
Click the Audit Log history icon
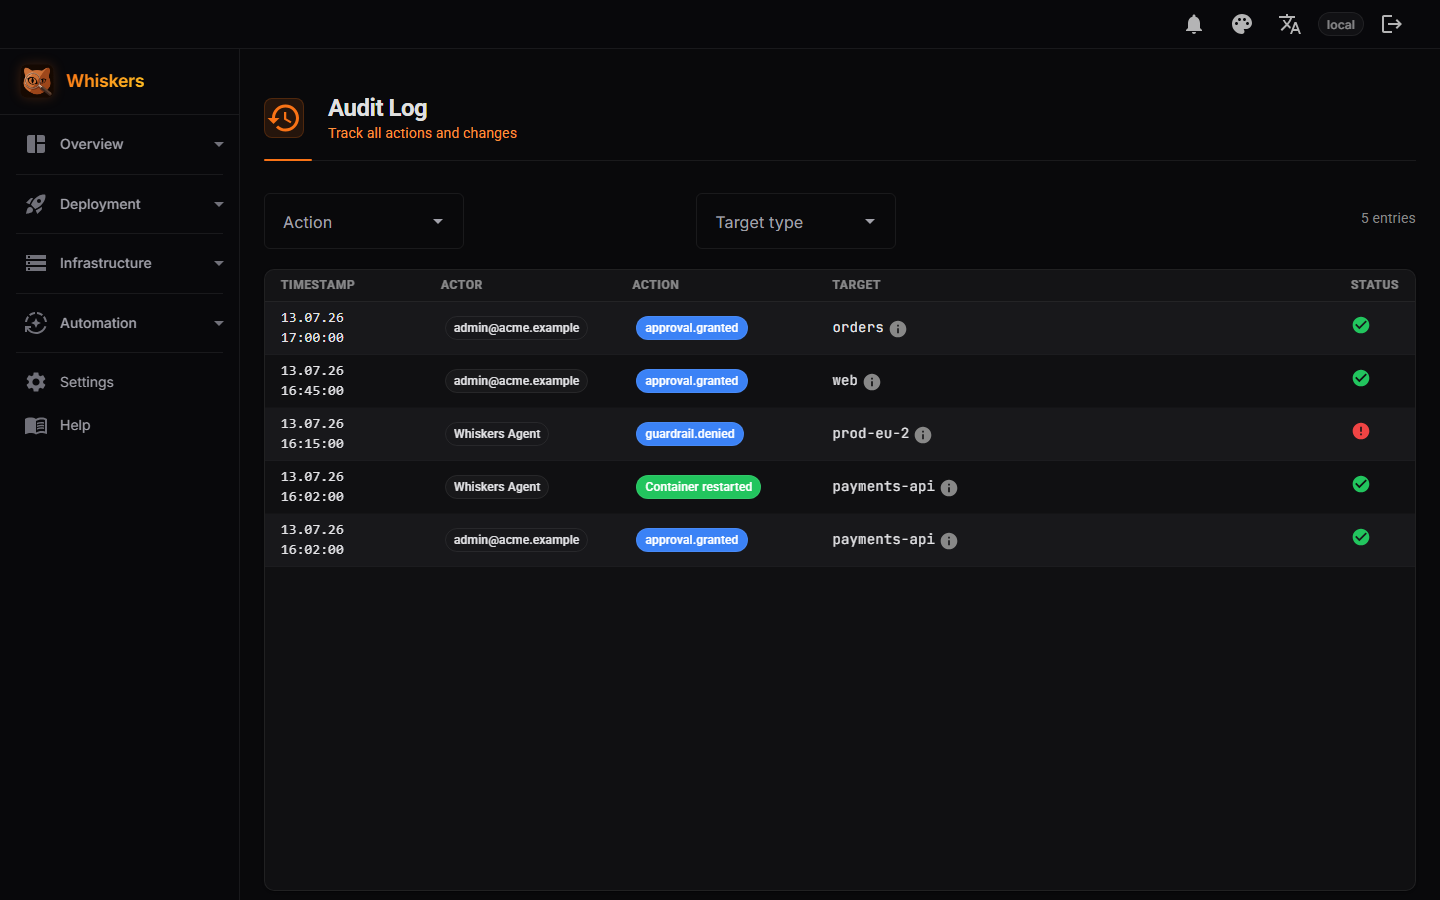[x=284, y=118]
